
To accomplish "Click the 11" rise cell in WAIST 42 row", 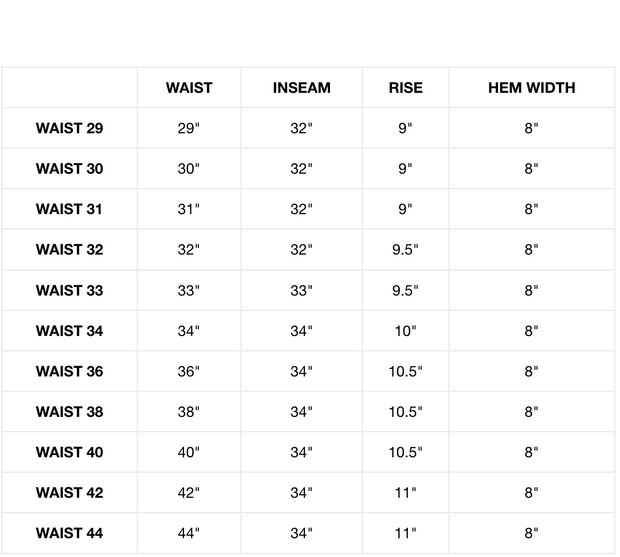I will [405, 493].
